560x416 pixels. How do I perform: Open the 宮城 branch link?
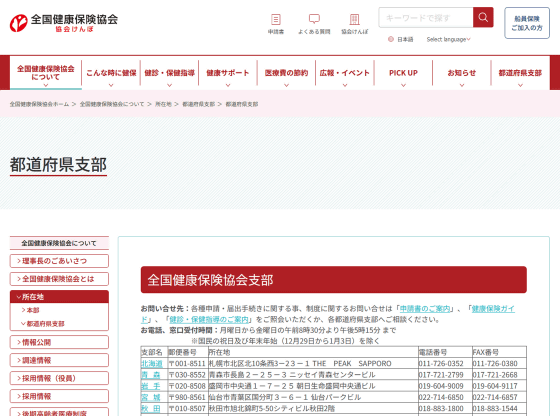tap(151, 397)
